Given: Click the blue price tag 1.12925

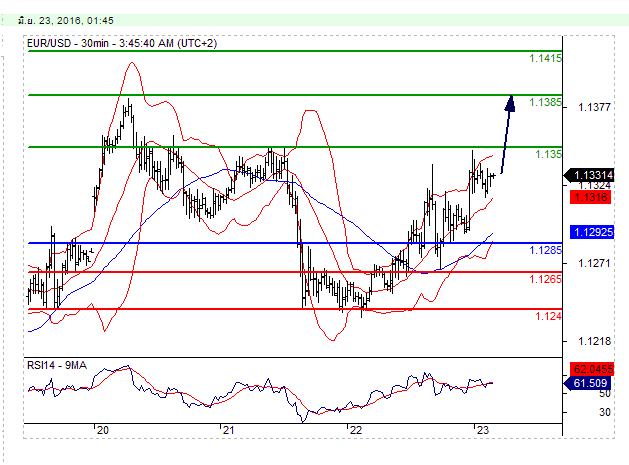Looking at the screenshot, I should (x=592, y=232).
